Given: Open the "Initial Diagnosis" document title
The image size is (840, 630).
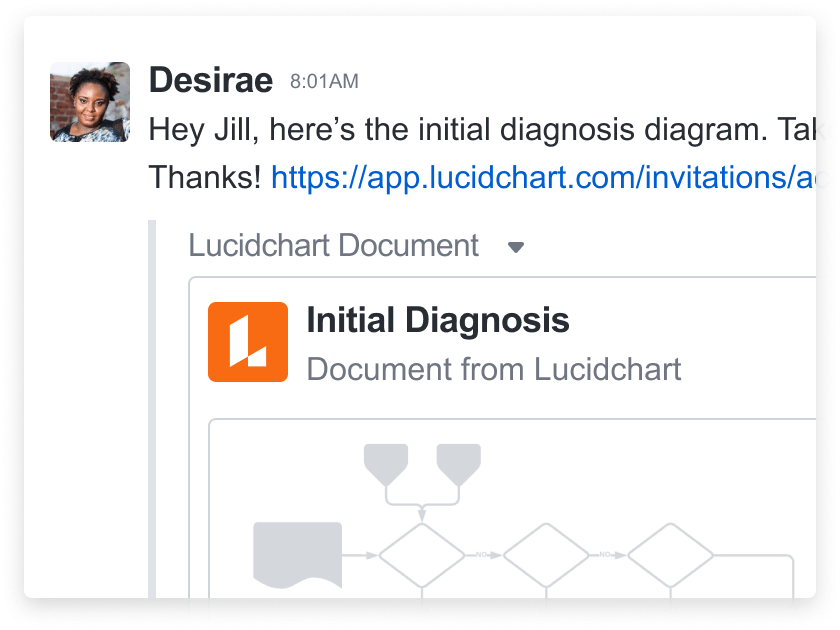Looking at the screenshot, I should pyautogui.click(x=438, y=321).
